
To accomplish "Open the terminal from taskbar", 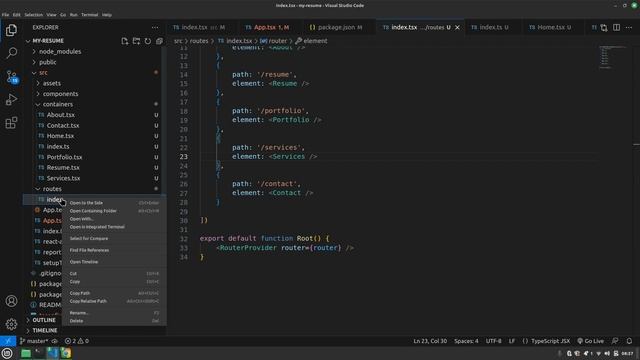I will coord(39,353).
